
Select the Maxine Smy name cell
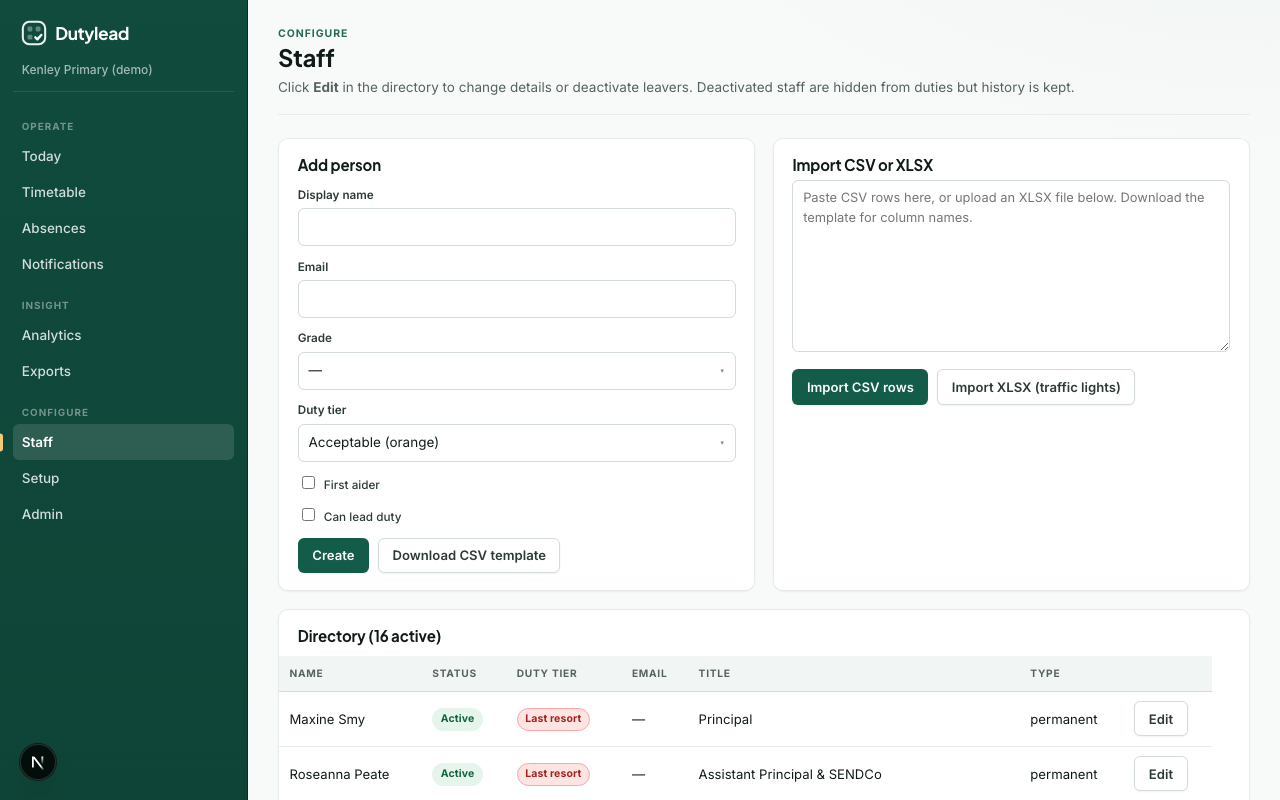[x=327, y=719]
